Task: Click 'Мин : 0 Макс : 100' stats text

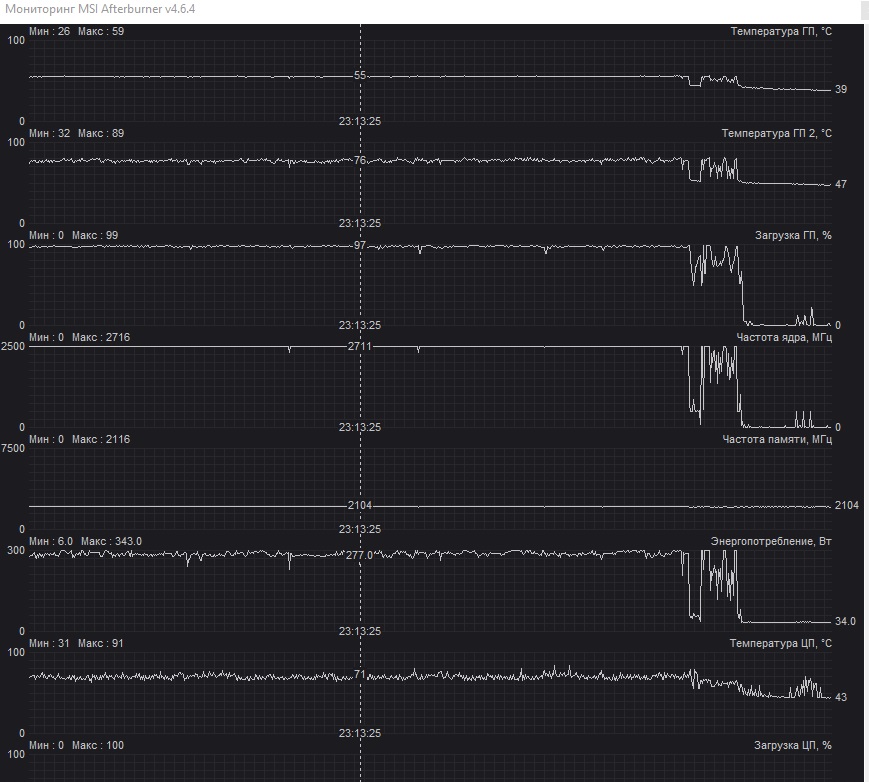Action: pyautogui.click(x=76, y=745)
